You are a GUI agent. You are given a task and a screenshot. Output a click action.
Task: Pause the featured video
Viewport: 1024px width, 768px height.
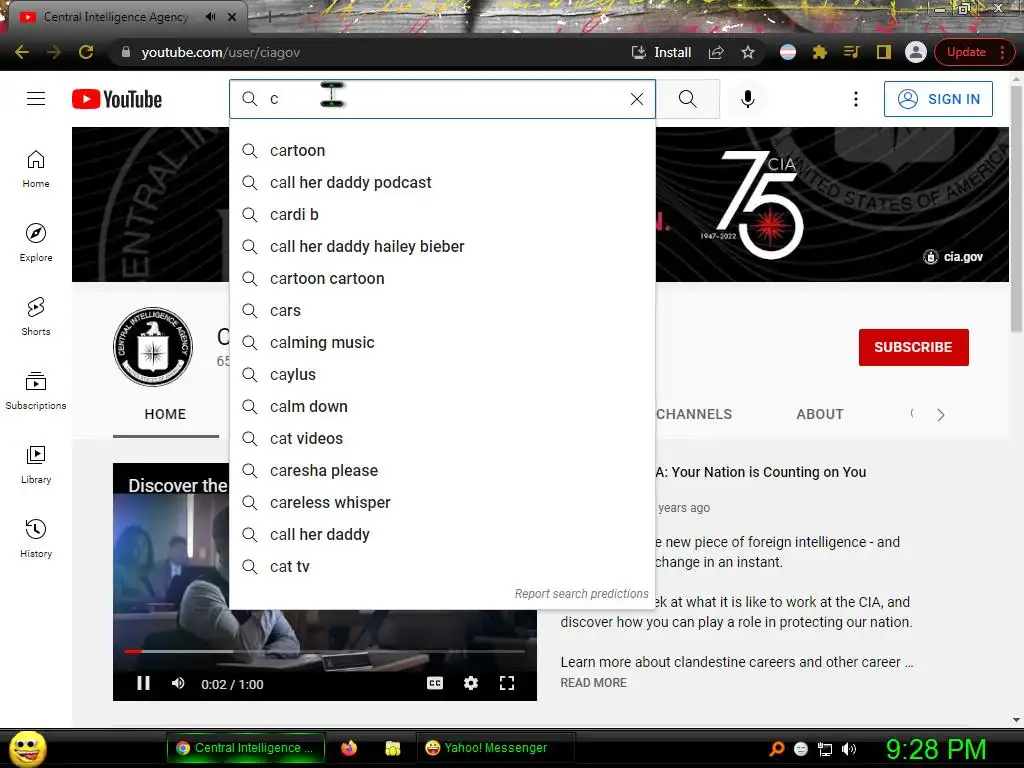[143, 683]
